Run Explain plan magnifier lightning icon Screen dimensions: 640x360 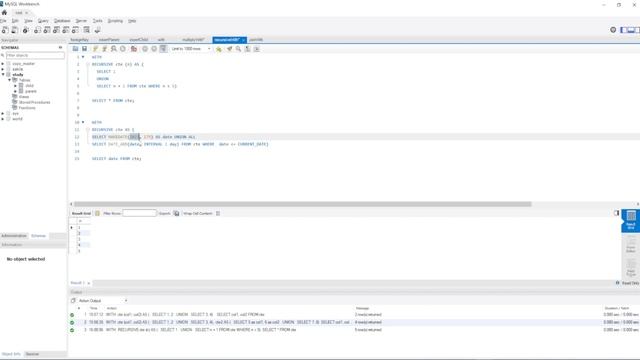tap(113, 49)
